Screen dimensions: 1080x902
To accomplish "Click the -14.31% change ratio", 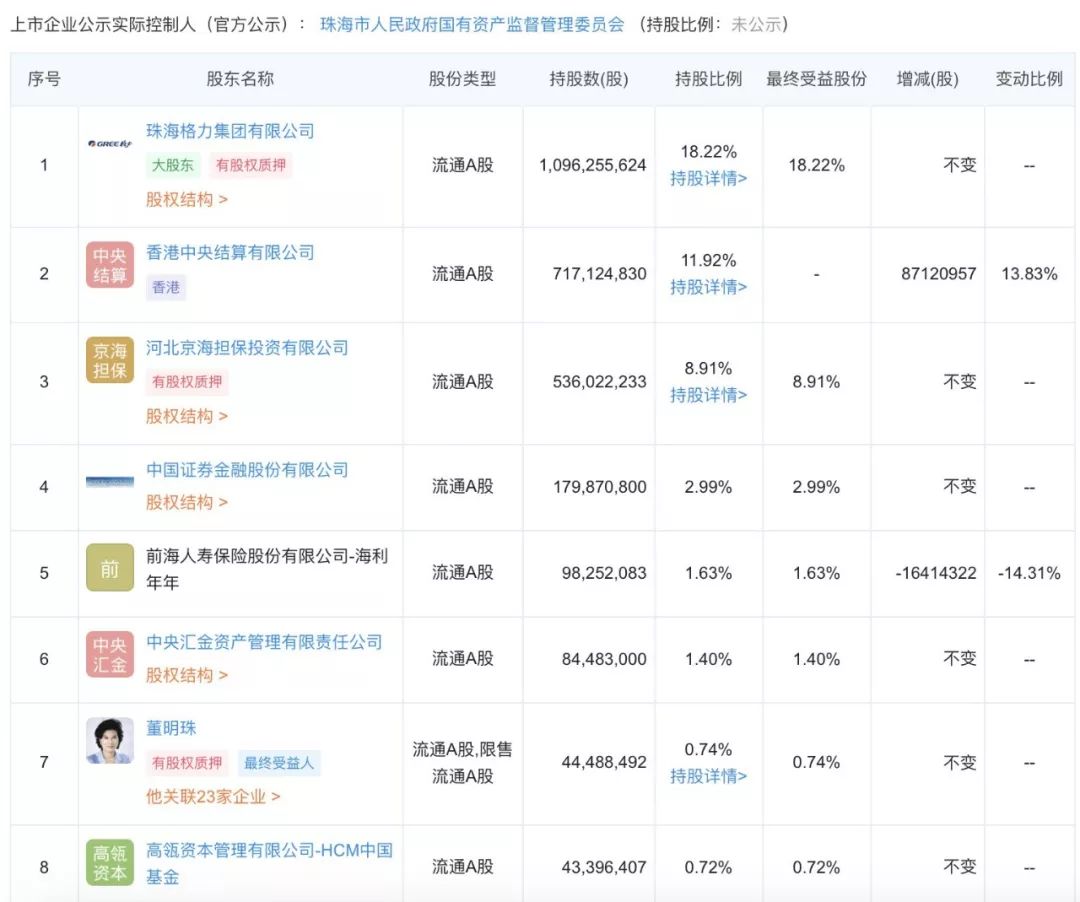I will click(1029, 573).
